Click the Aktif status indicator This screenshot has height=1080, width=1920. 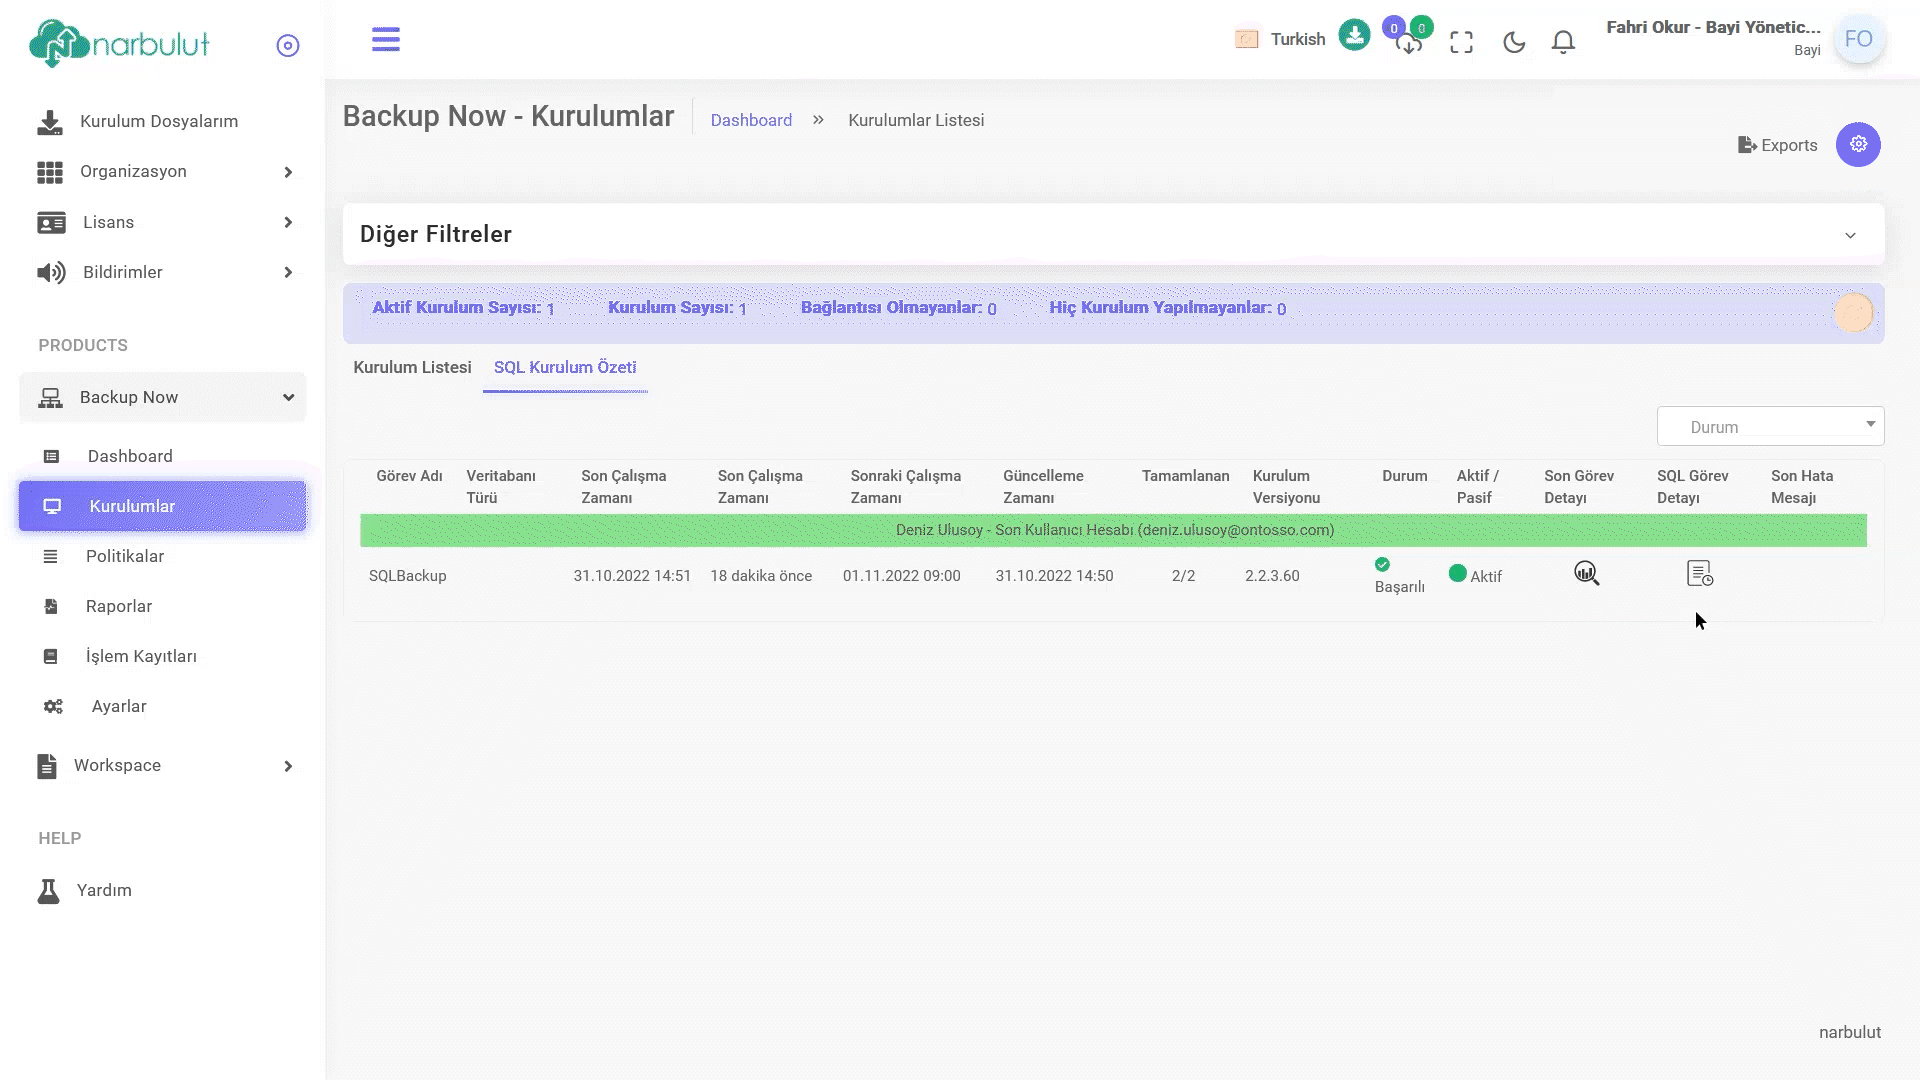pos(1475,575)
